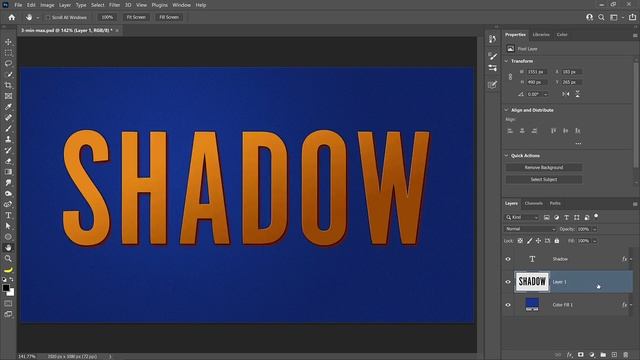Toggle lock image pixels brush icon
This screenshot has height=360, width=640.
click(529, 241)
